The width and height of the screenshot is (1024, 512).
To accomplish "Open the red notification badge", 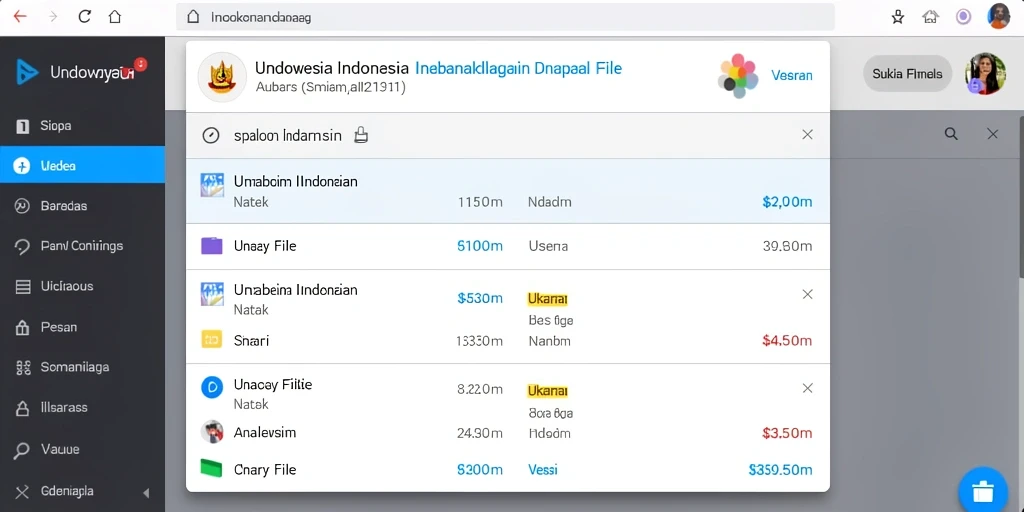I will 140,64.
